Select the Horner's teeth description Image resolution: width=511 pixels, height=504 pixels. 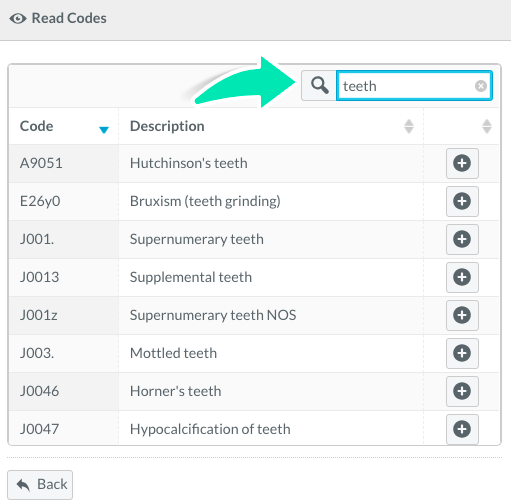175,391
